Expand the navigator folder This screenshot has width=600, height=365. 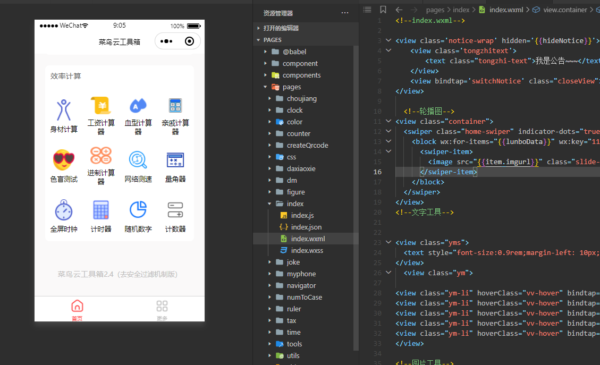270,285
